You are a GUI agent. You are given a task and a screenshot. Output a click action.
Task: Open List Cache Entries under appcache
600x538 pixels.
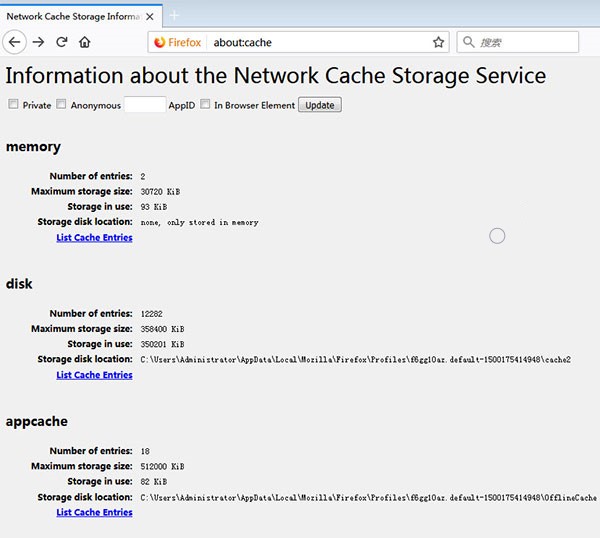click(94, 512)
